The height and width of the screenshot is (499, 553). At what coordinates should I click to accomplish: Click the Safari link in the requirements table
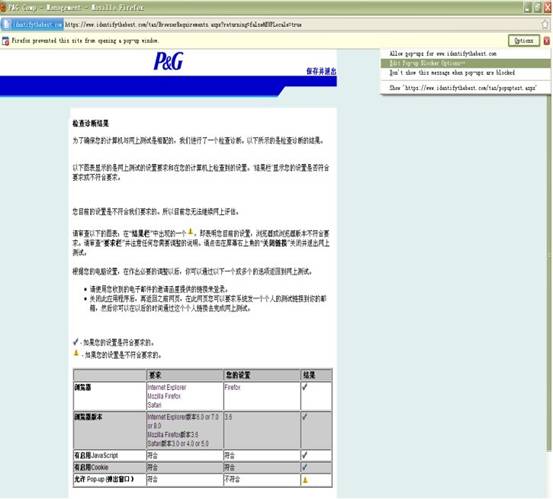pos(154,405)
